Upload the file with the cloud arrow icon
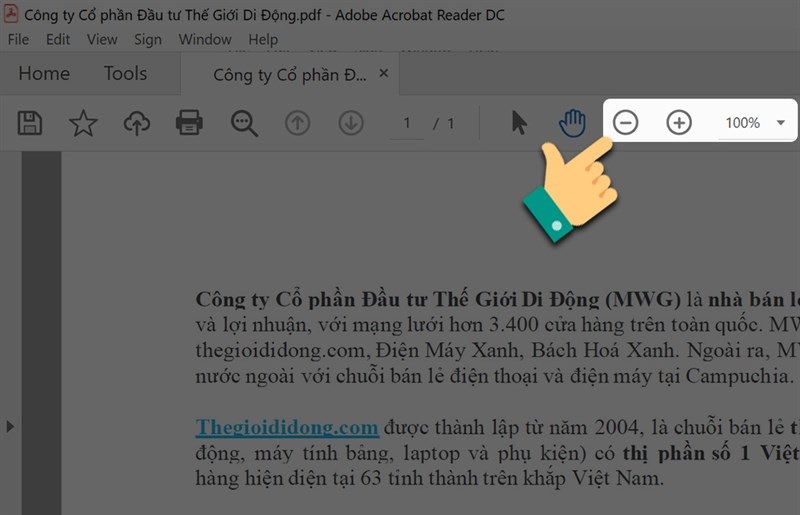 pyautogui.click(x=137, y=124)
